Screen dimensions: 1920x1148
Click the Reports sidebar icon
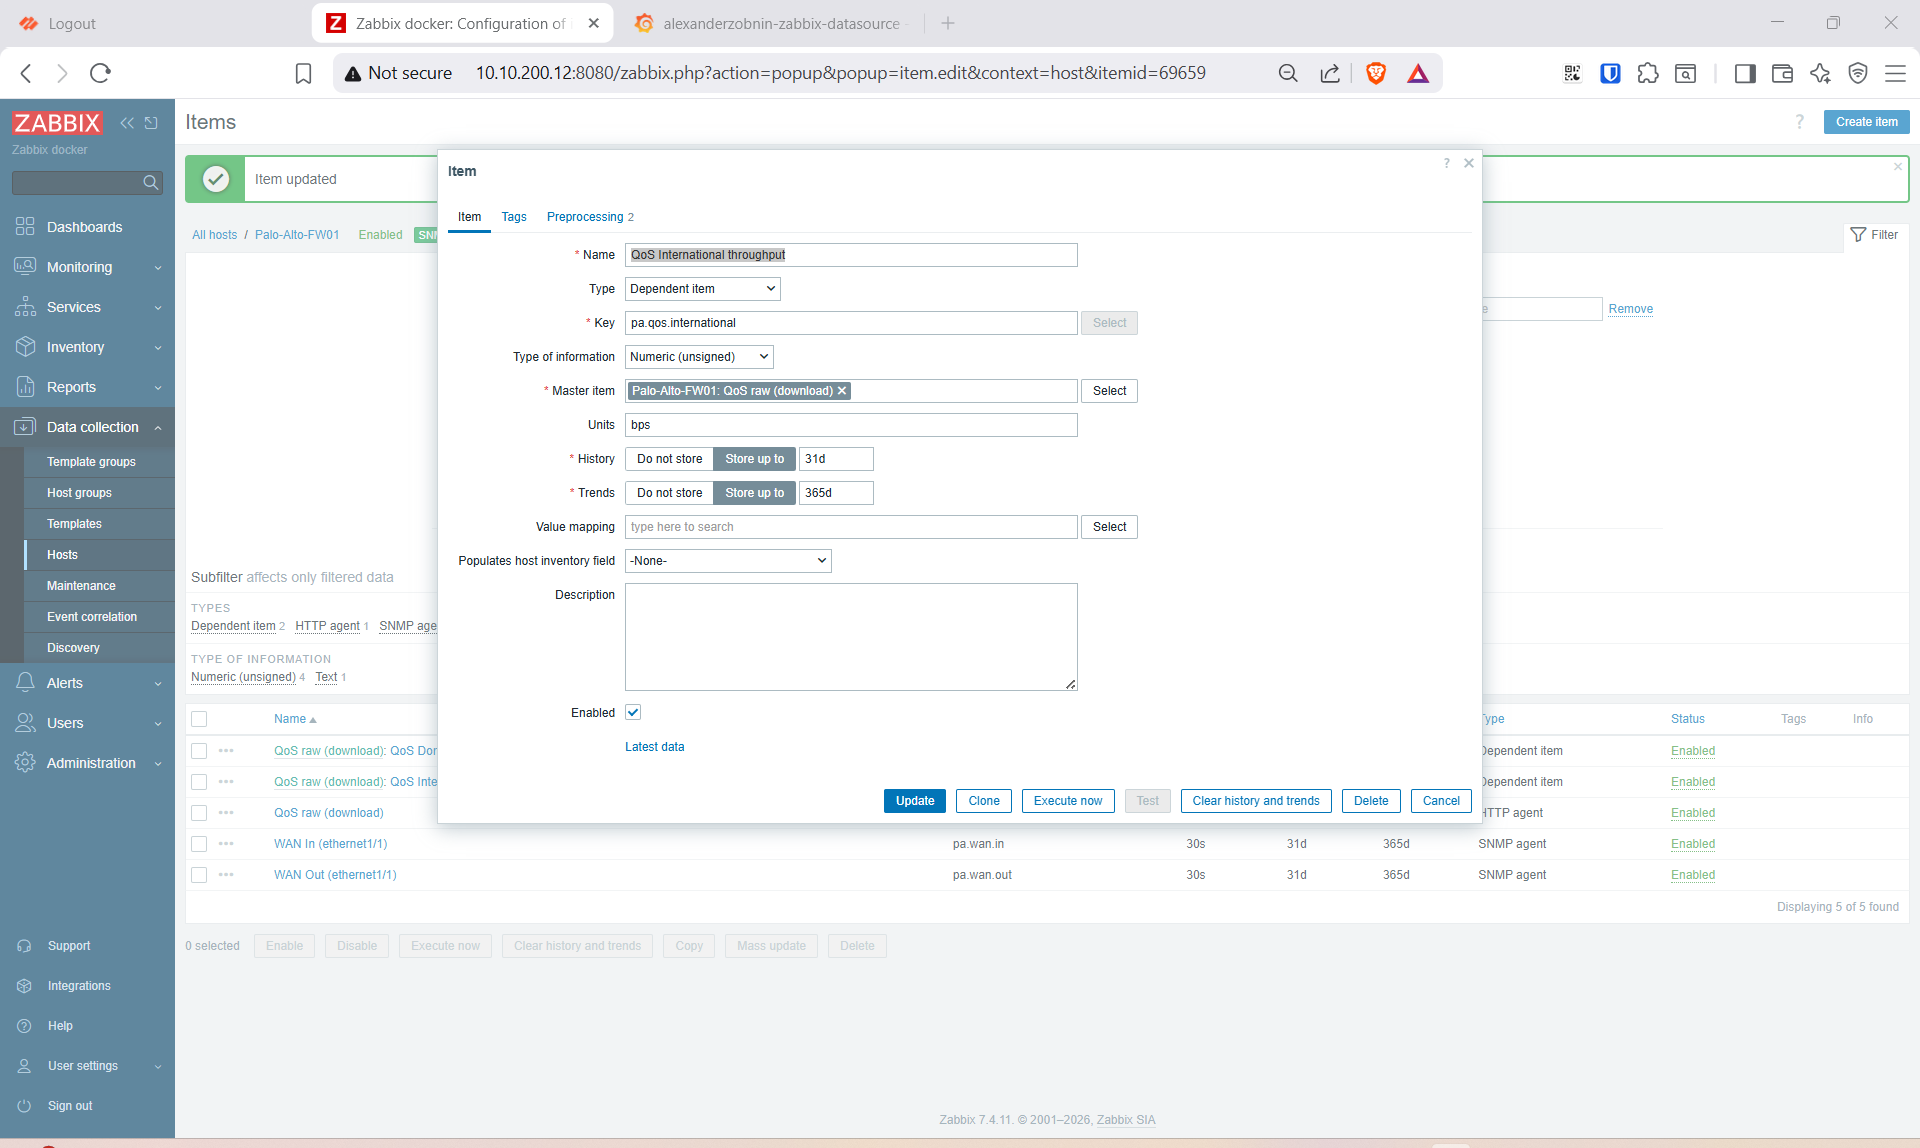pyautogui.click(x=25, y=387)
